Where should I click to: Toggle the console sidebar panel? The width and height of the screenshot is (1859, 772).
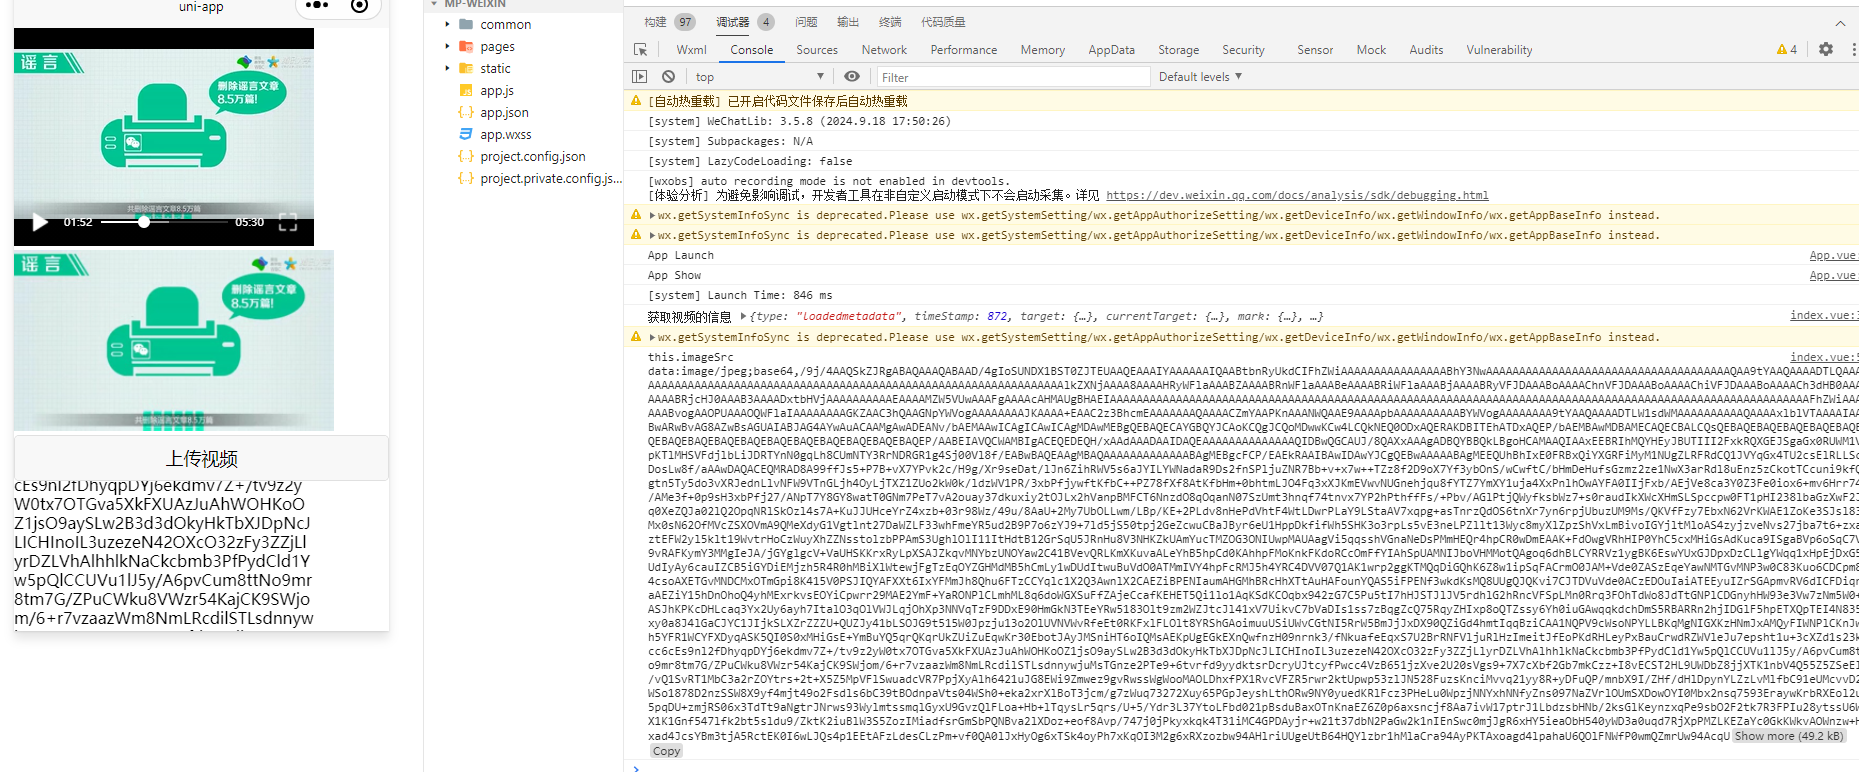(x=640, y=76)
